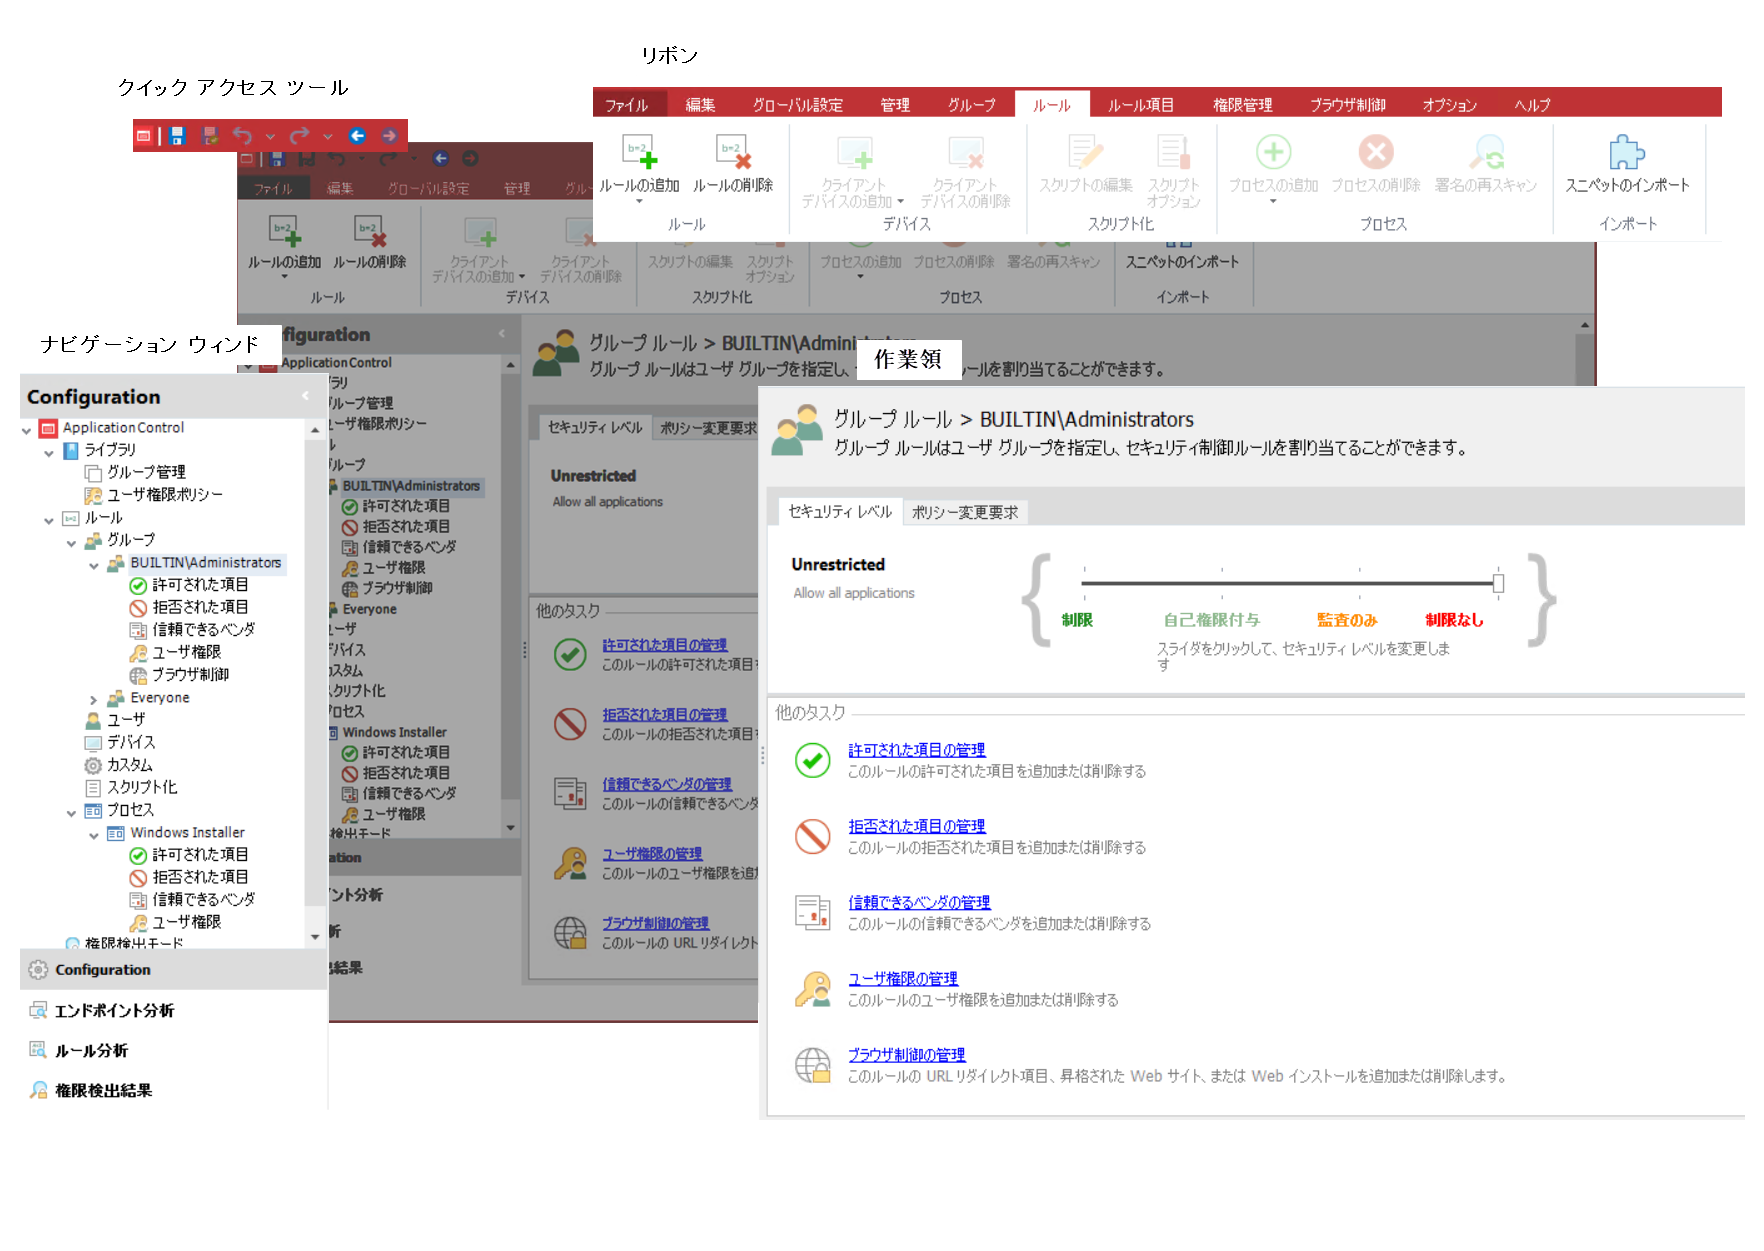
Task: Select ブラウザ制御 under BUILTIN\Administrators
Action: pyautogui.click(x=190, y=675)
